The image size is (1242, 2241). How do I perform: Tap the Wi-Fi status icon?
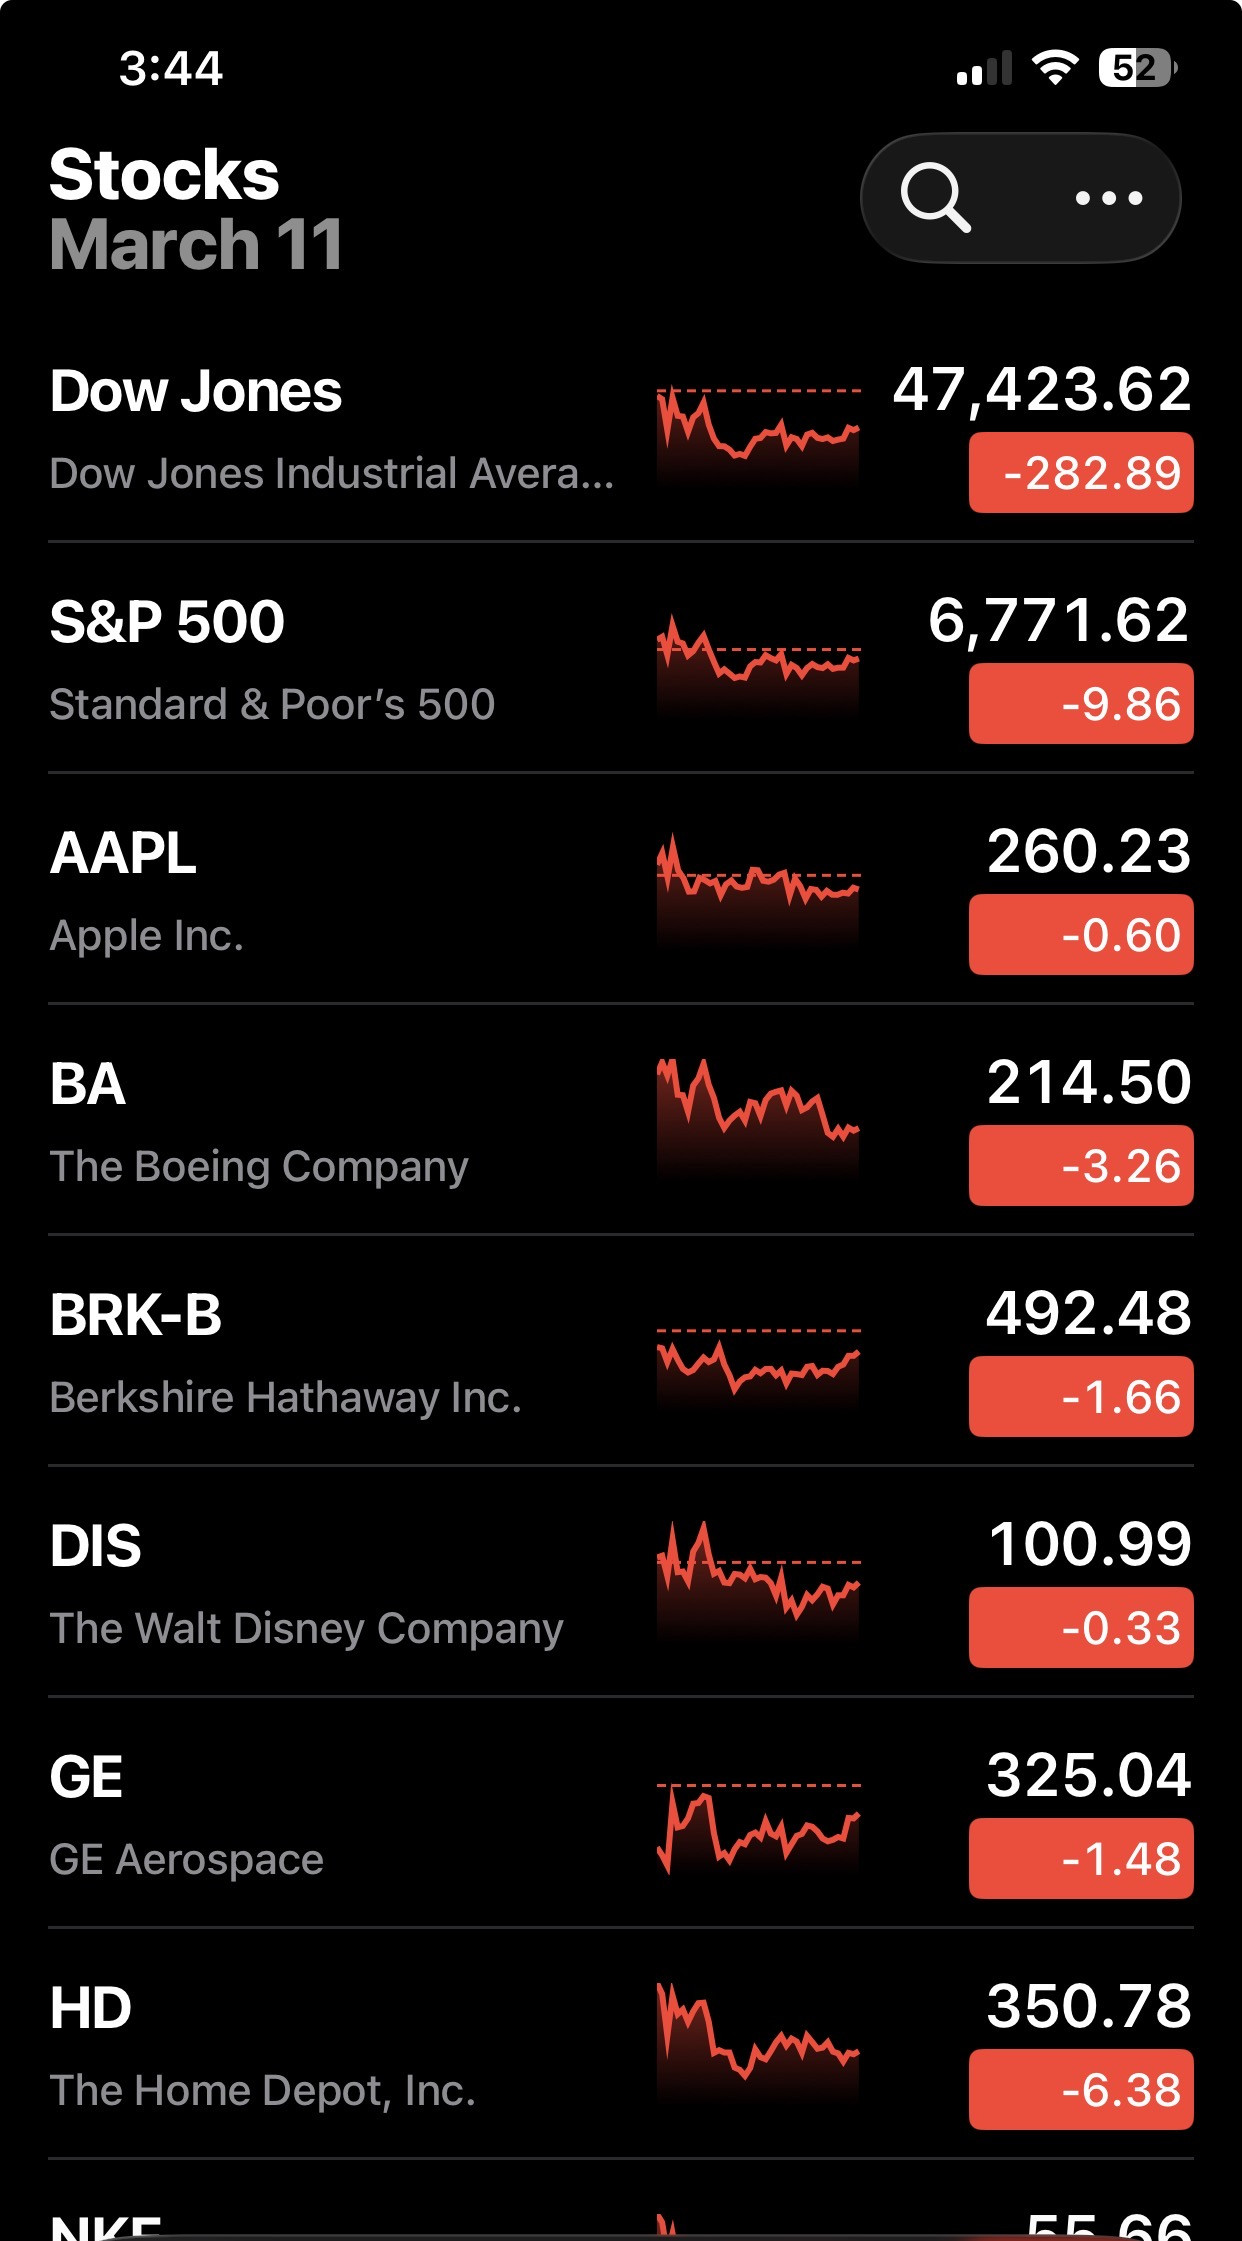[x=1054, y=68]
